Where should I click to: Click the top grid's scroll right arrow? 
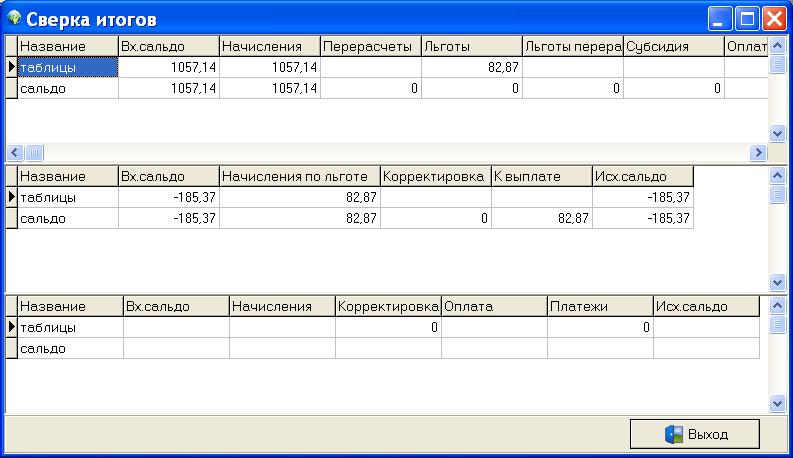tap(758, 152)
